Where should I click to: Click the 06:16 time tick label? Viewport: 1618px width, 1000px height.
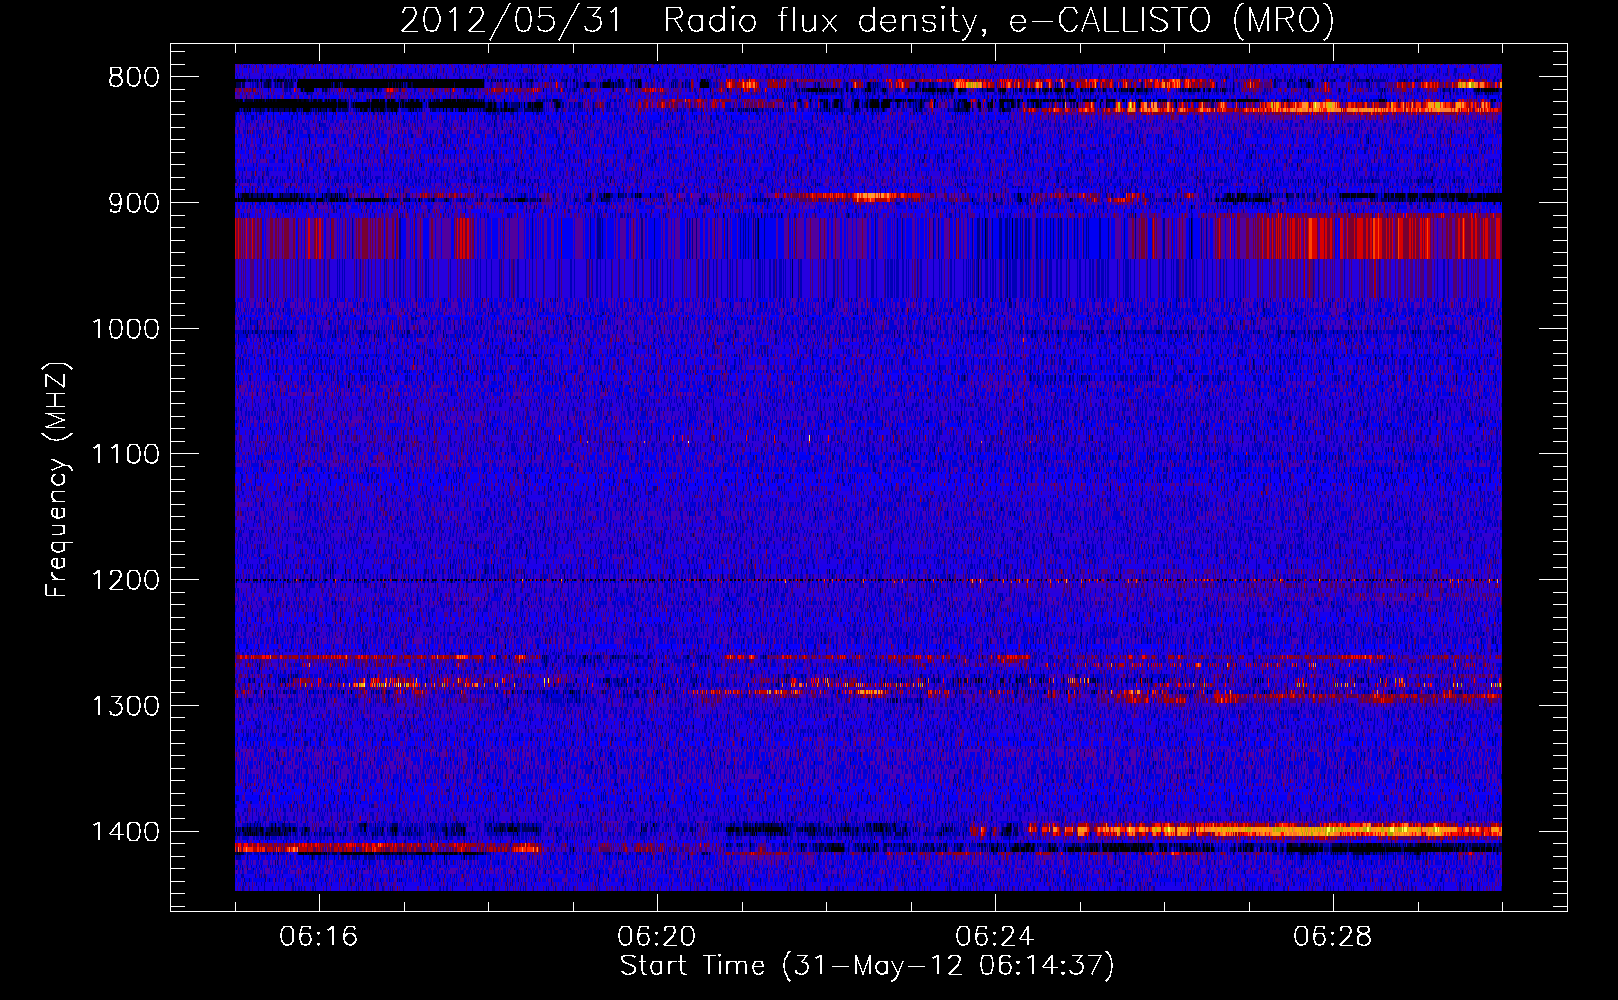pos(319,937)
